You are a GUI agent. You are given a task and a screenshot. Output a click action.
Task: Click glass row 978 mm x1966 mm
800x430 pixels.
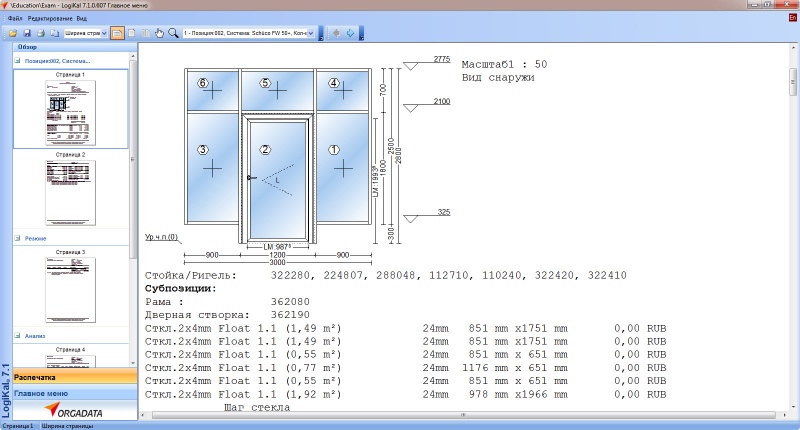406,394
